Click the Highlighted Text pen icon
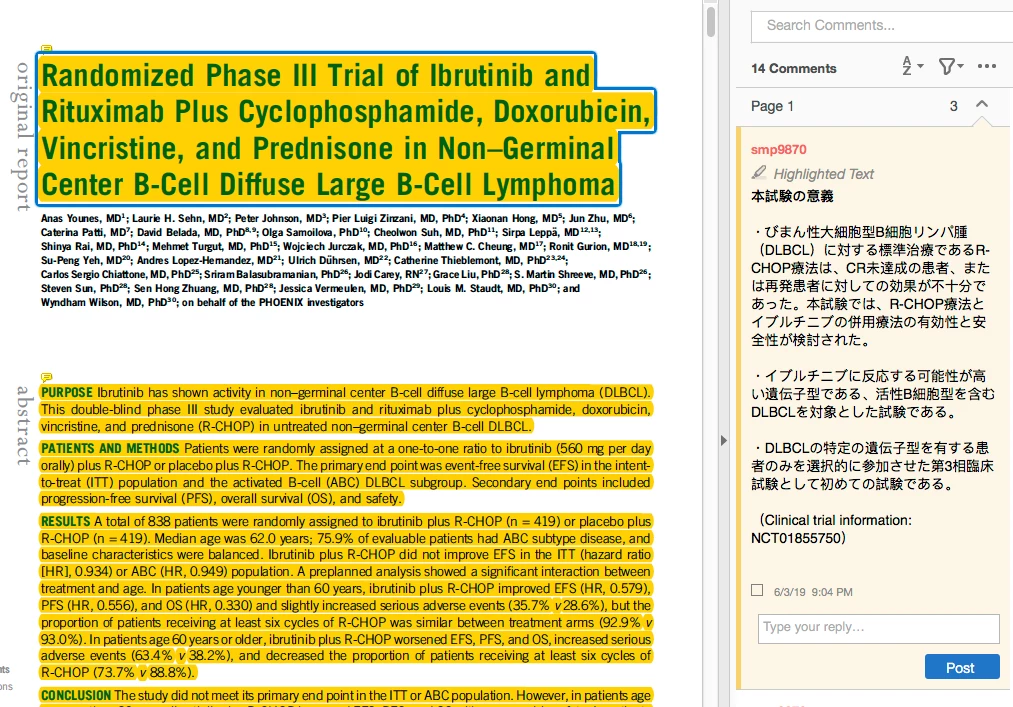The width and height of the screenshot is (1013, 707). click(x=759, y=173)
